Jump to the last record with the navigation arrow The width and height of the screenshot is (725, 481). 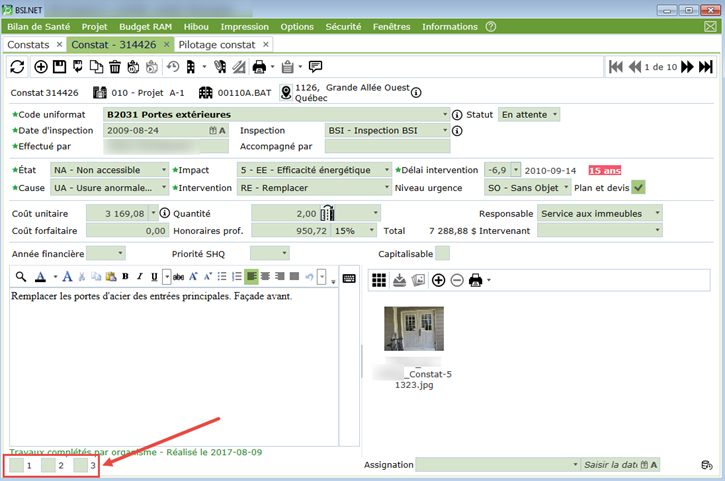705,67
